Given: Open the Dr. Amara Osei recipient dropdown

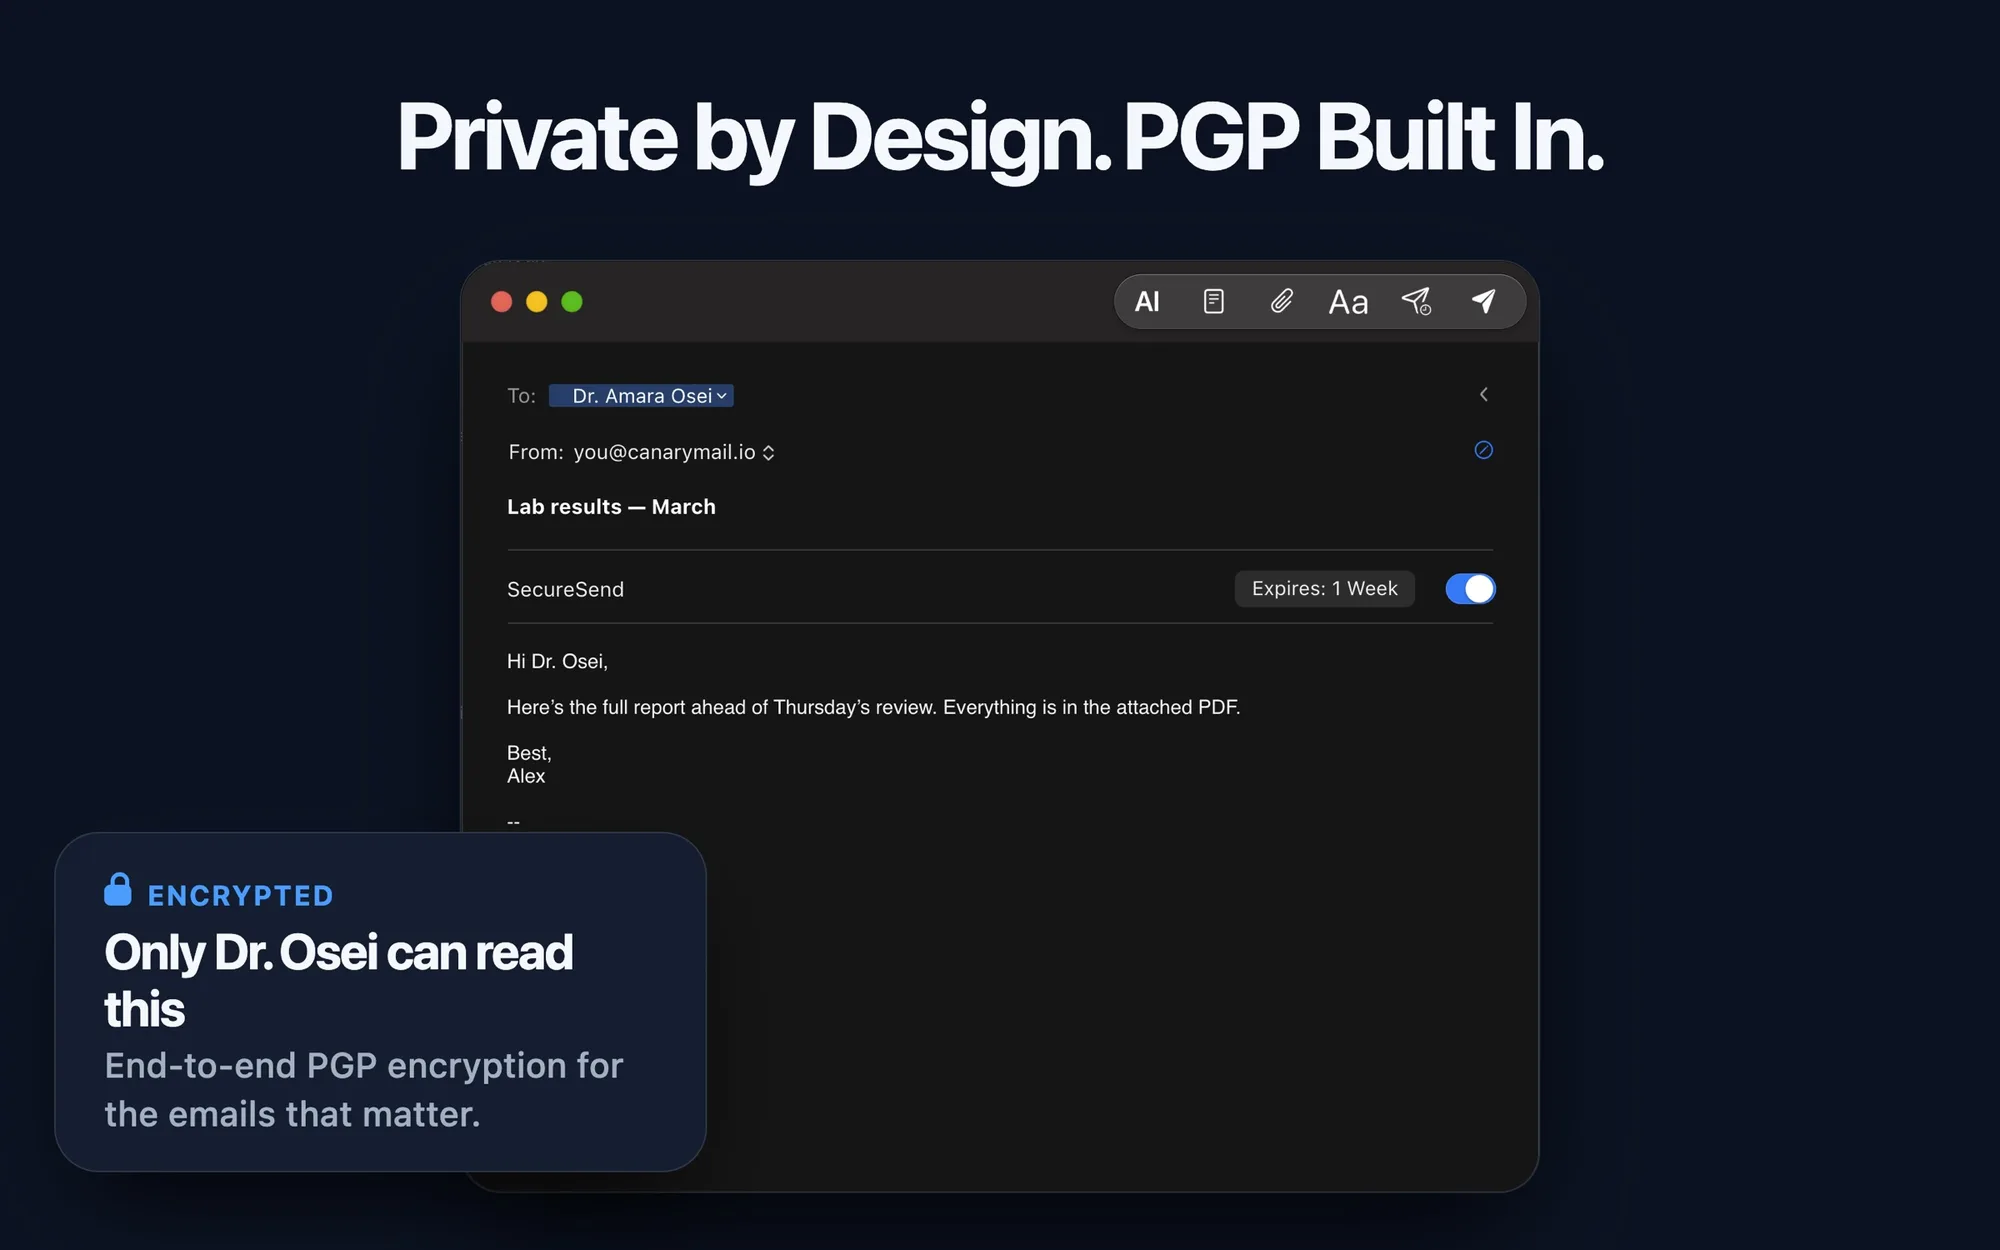Looking at the screenshot, I should (641, 396).
